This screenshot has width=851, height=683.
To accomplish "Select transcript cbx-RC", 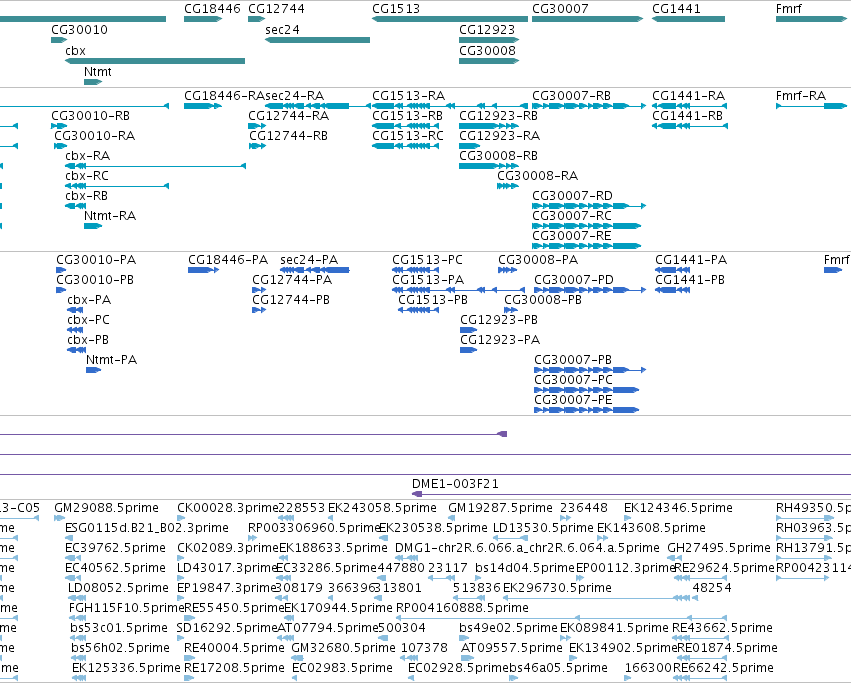I will pyautogui.click(x=87, y=176).
